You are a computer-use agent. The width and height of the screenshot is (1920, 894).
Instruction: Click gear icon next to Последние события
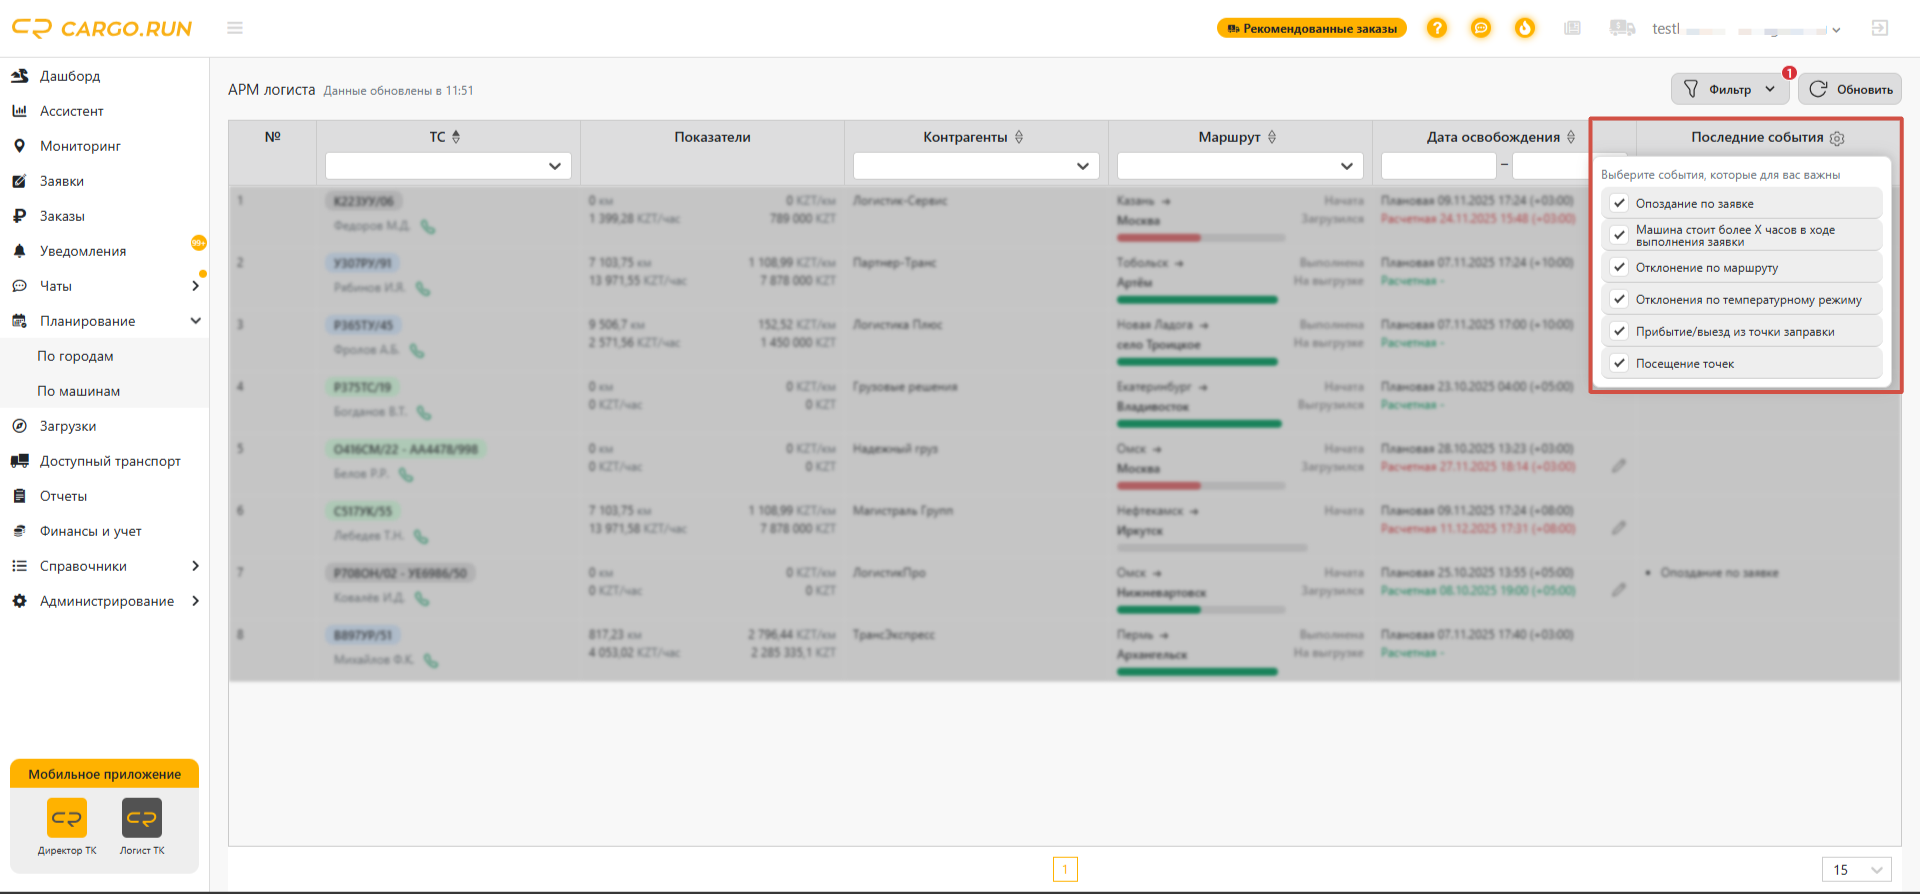[x=1837, y=138]
